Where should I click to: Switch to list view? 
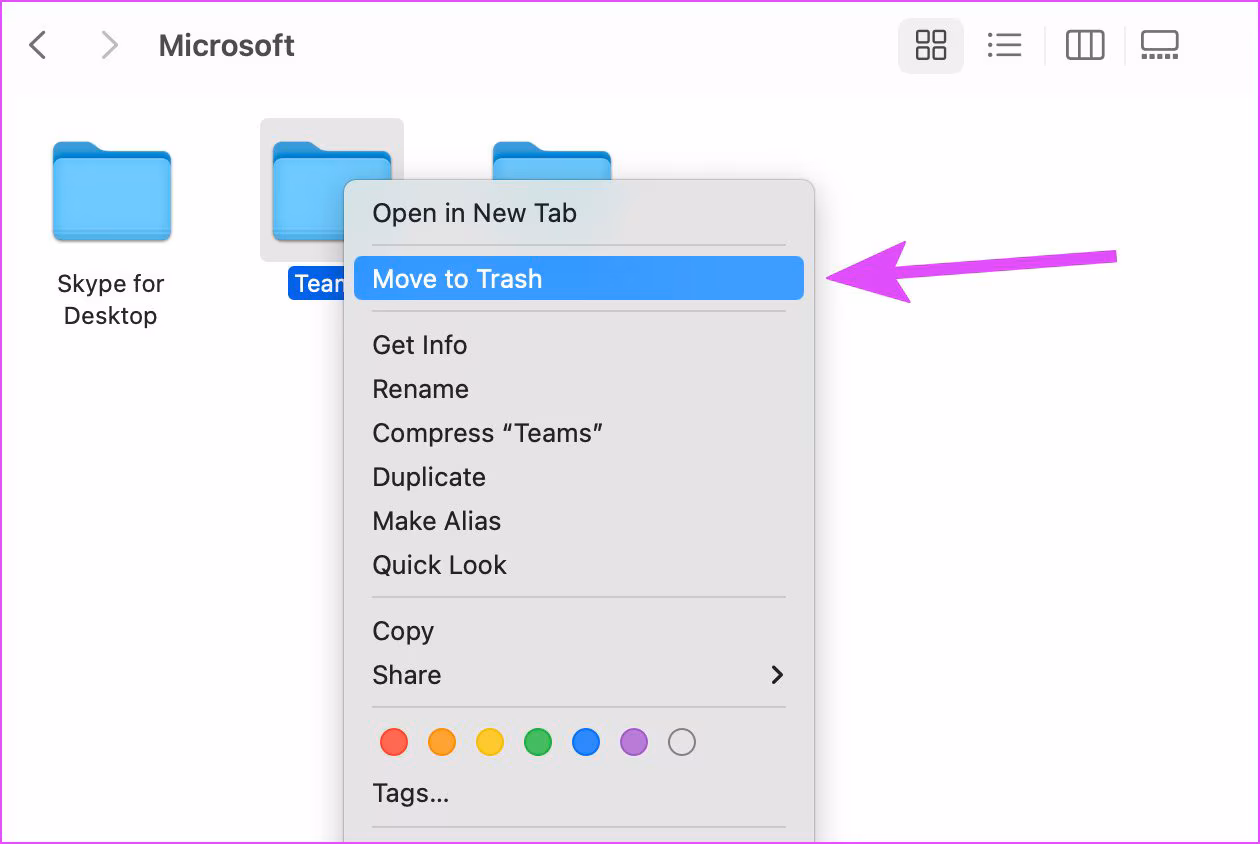pos(1004,45)
